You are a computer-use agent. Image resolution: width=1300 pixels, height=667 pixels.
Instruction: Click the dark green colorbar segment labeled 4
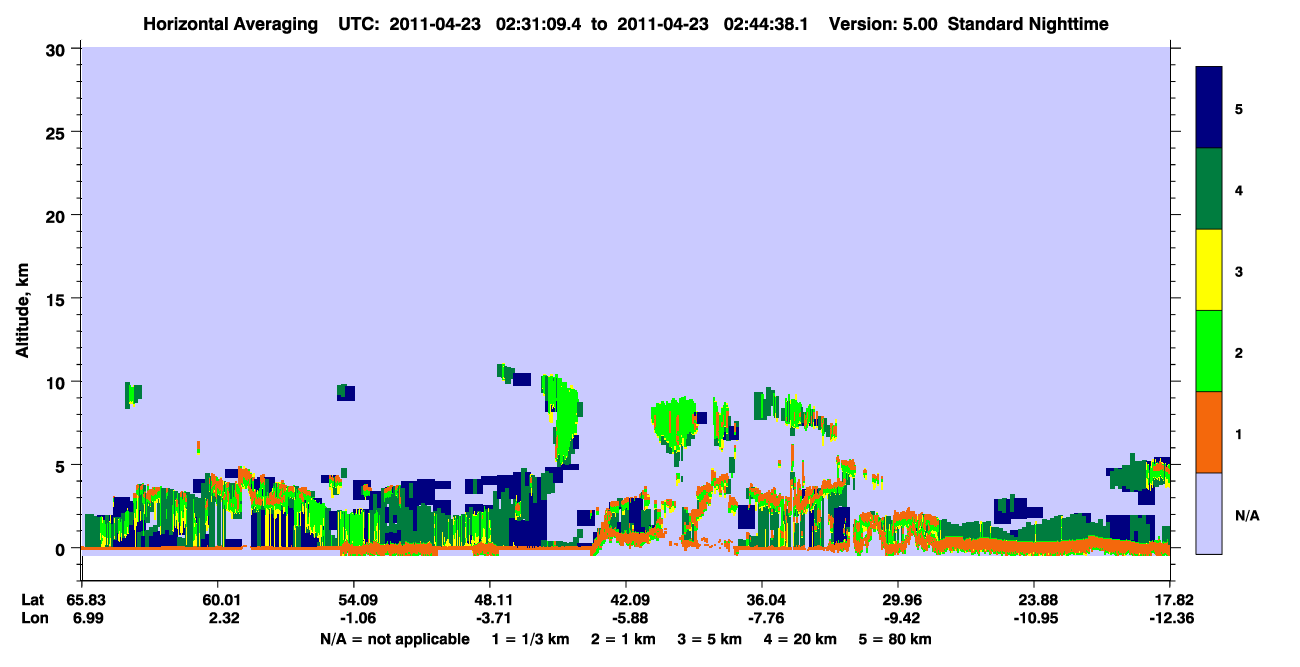pyautogui.click(x=1209, y=189)
